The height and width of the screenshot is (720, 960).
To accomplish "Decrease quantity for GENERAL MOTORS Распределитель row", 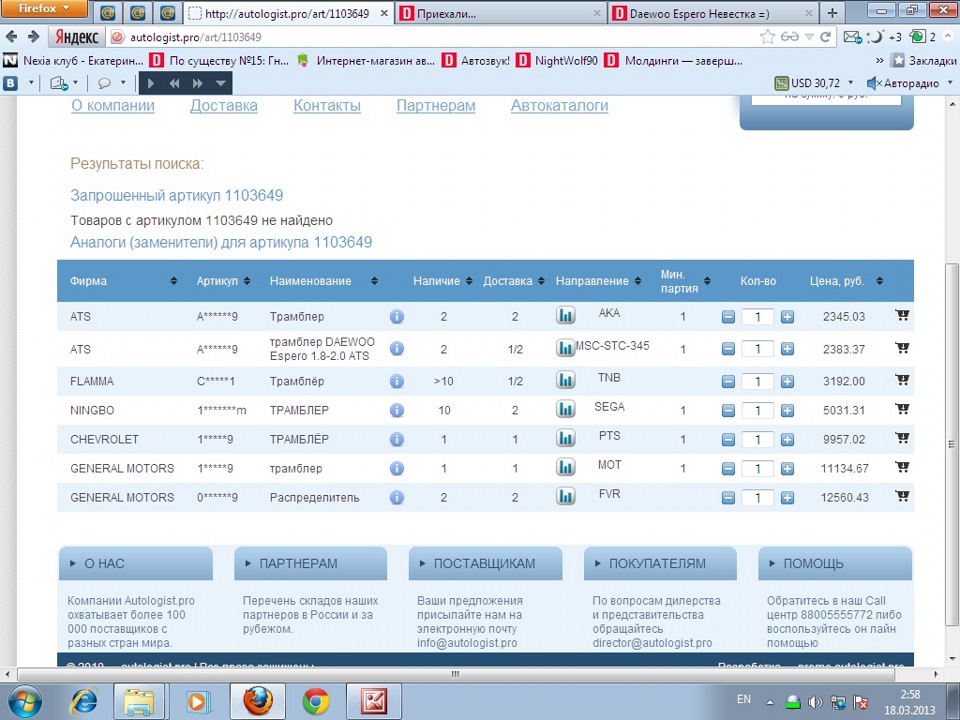I will [728, 498].
